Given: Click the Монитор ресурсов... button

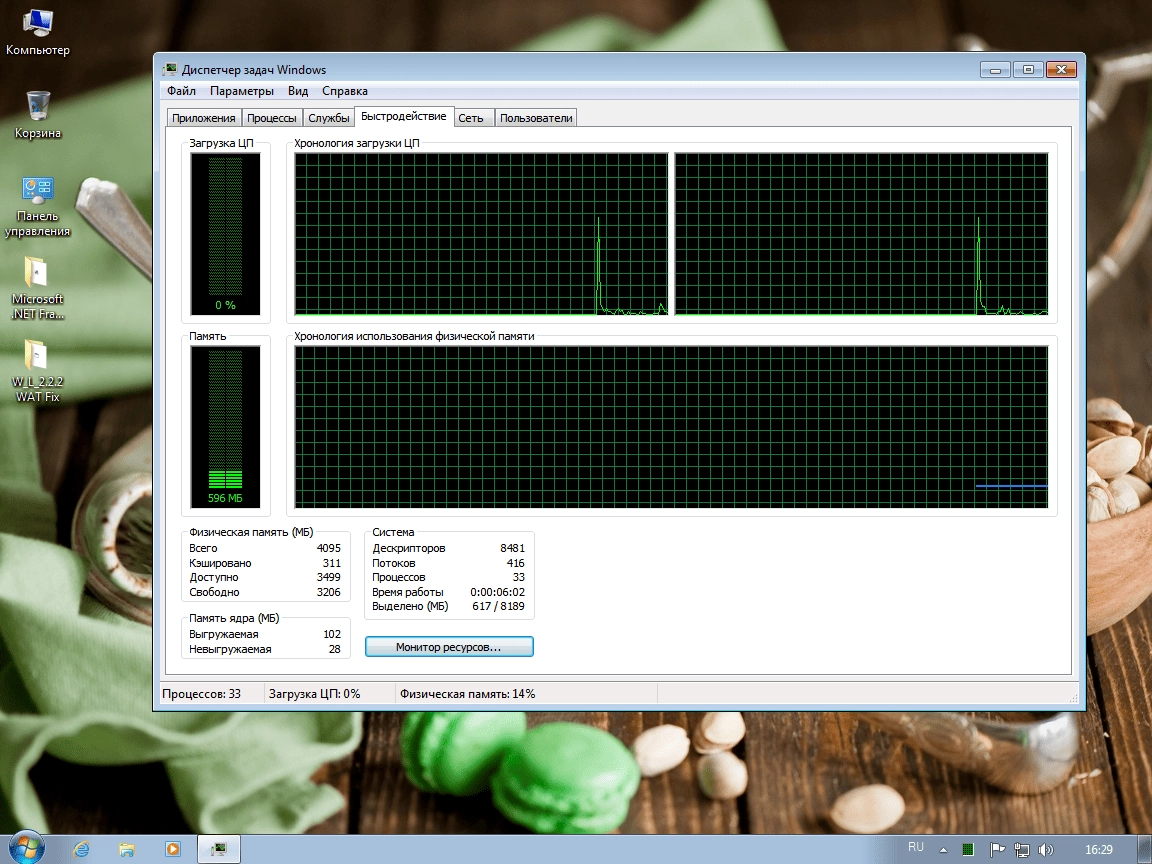Looking at the screenshot, I should click(x=449, y=647).
